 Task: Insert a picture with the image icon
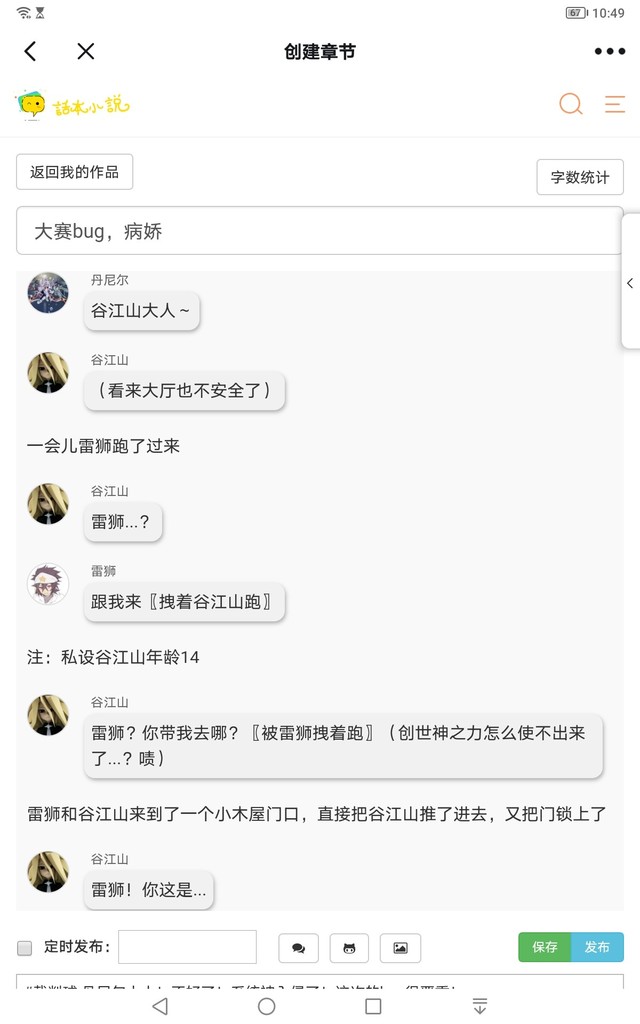pyautogui.click(x=400, y=948)
